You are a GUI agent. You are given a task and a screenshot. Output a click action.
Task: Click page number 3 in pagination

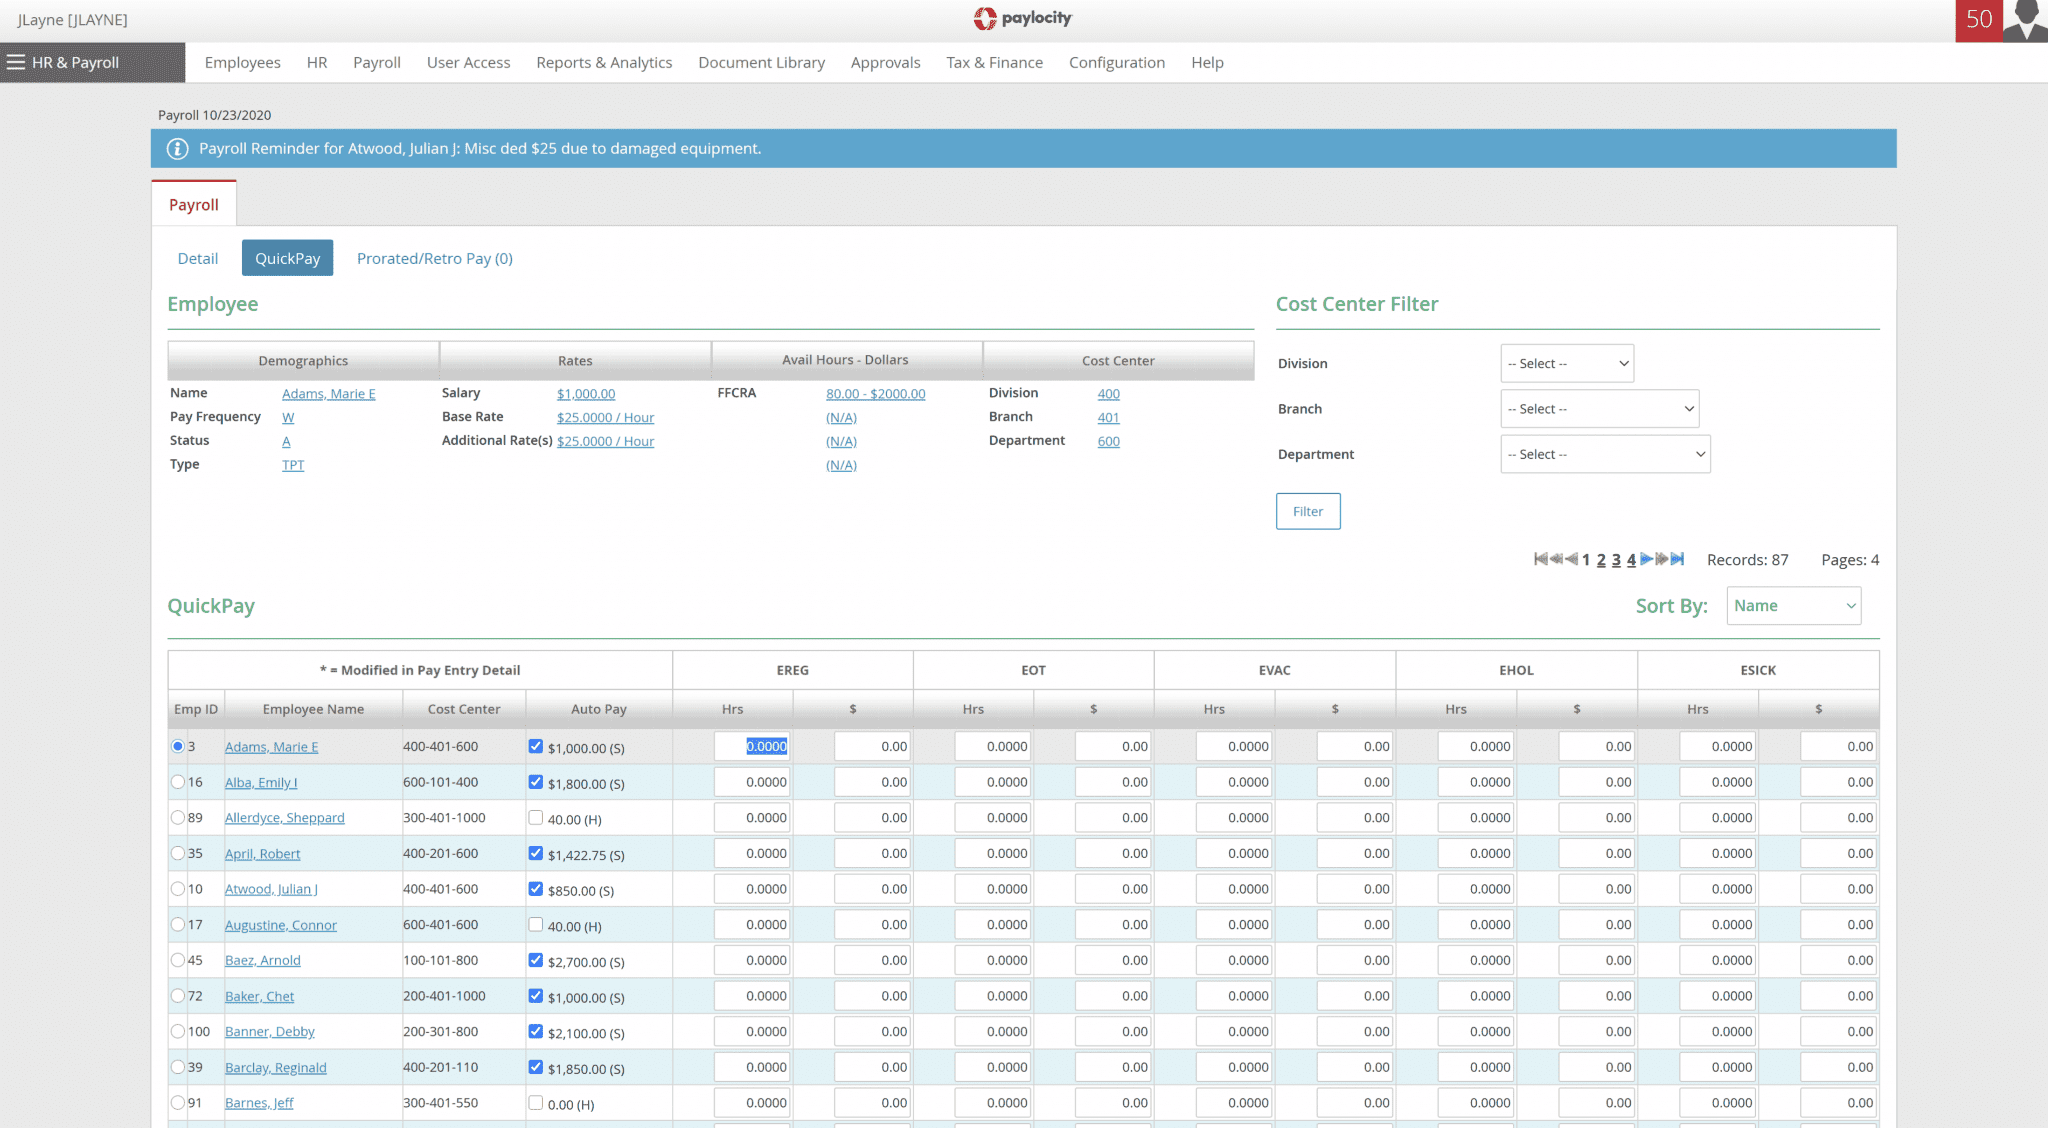click(1616, 559)
